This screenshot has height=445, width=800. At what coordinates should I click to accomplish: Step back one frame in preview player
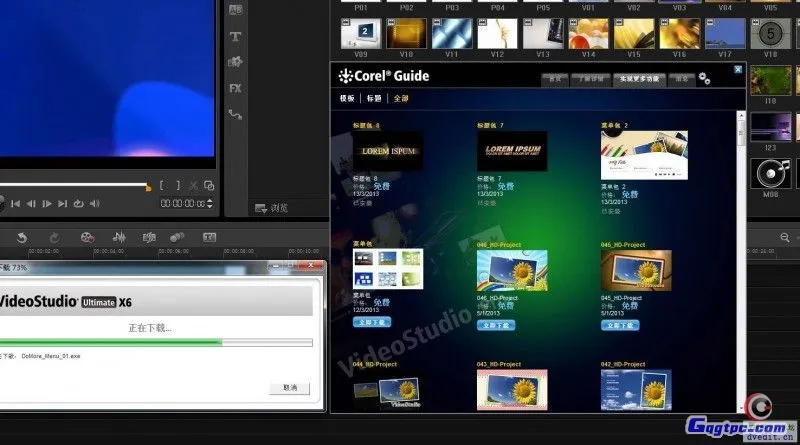(x=31, y=204)
